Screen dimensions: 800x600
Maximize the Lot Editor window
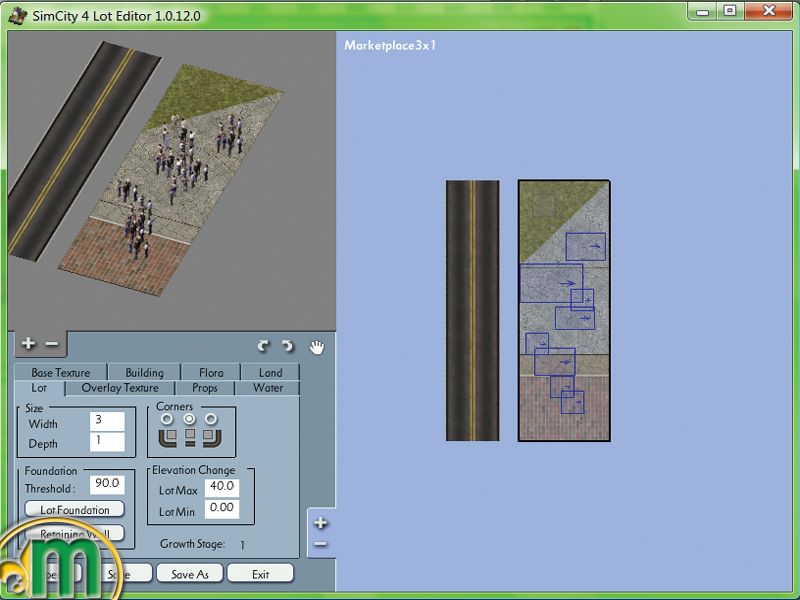tap(730, 11)
